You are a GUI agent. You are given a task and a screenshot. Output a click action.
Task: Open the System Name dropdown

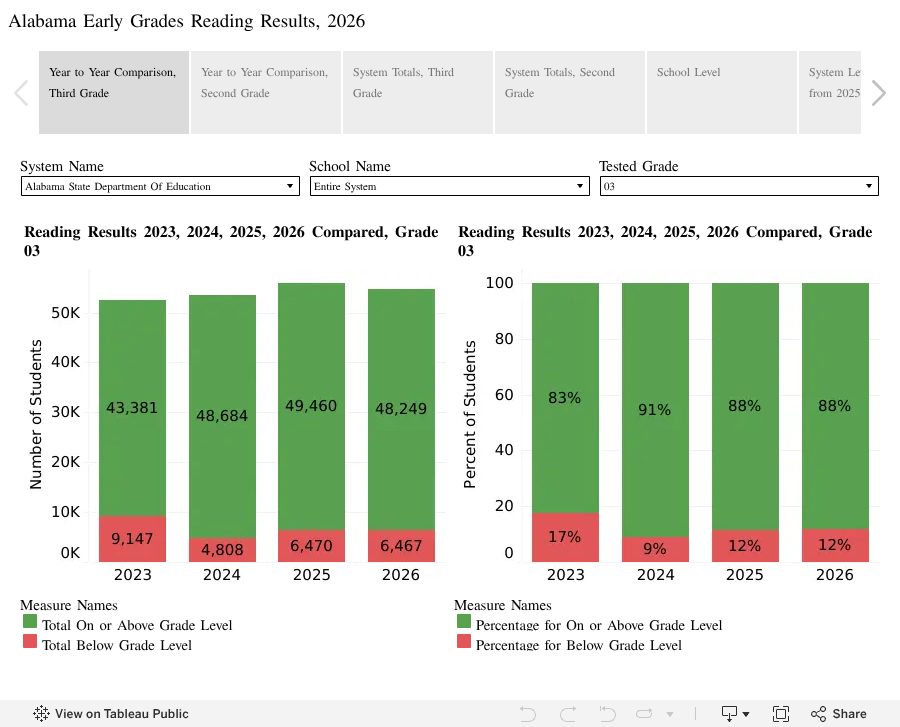(x=160, y=186)
